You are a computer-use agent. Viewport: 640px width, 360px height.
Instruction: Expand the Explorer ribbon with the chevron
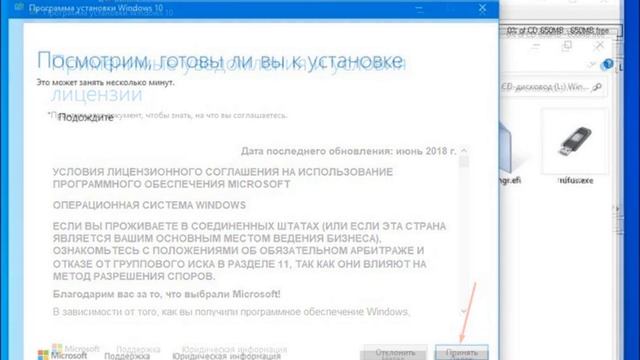592,64
